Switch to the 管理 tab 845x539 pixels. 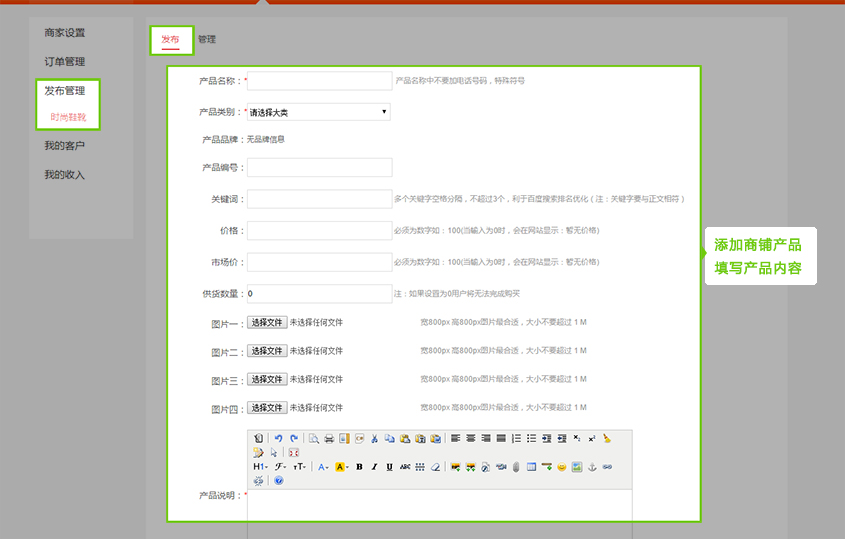[x=206, y=40]
